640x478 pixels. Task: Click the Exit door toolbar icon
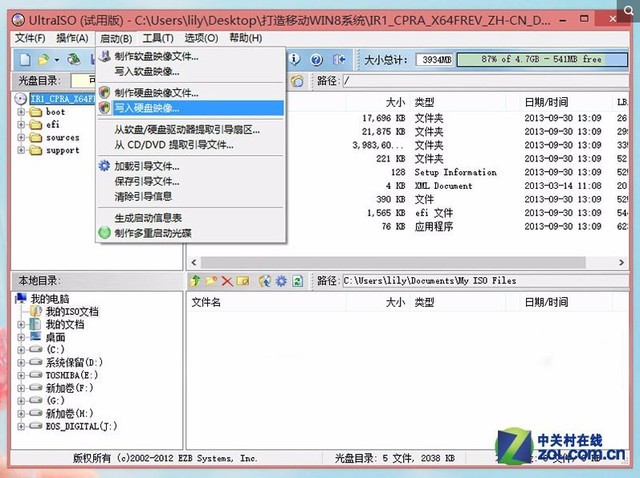[339, 60]
